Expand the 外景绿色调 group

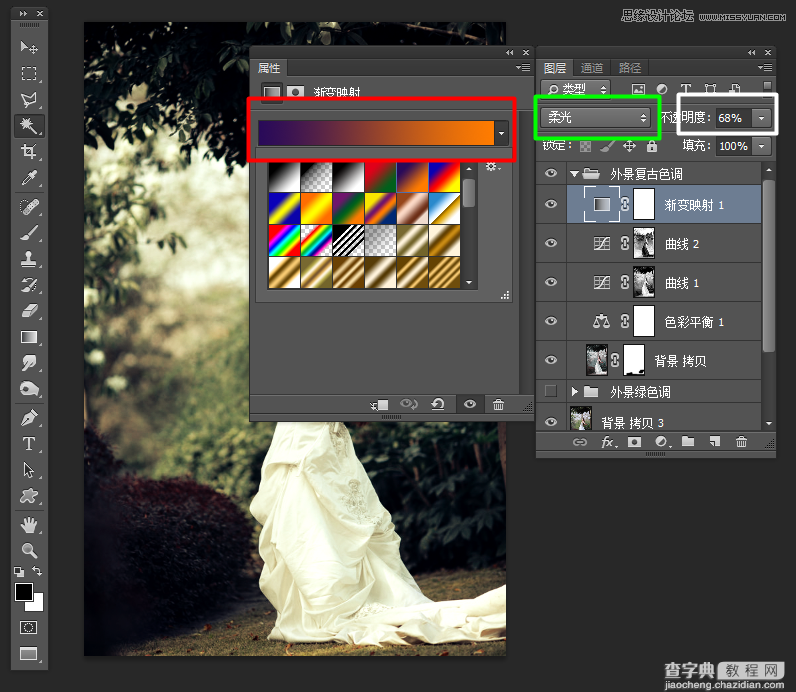pos(574,391)
